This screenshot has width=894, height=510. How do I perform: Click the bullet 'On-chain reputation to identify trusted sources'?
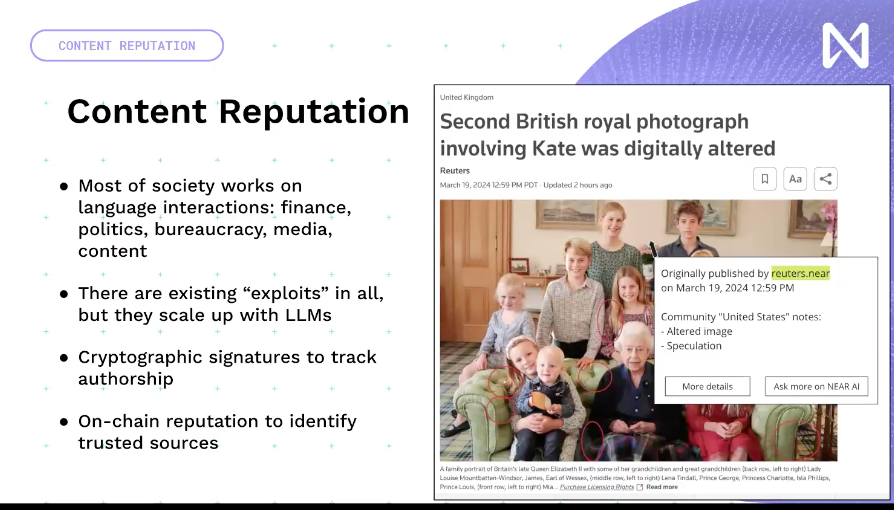(x=217, y=432)
